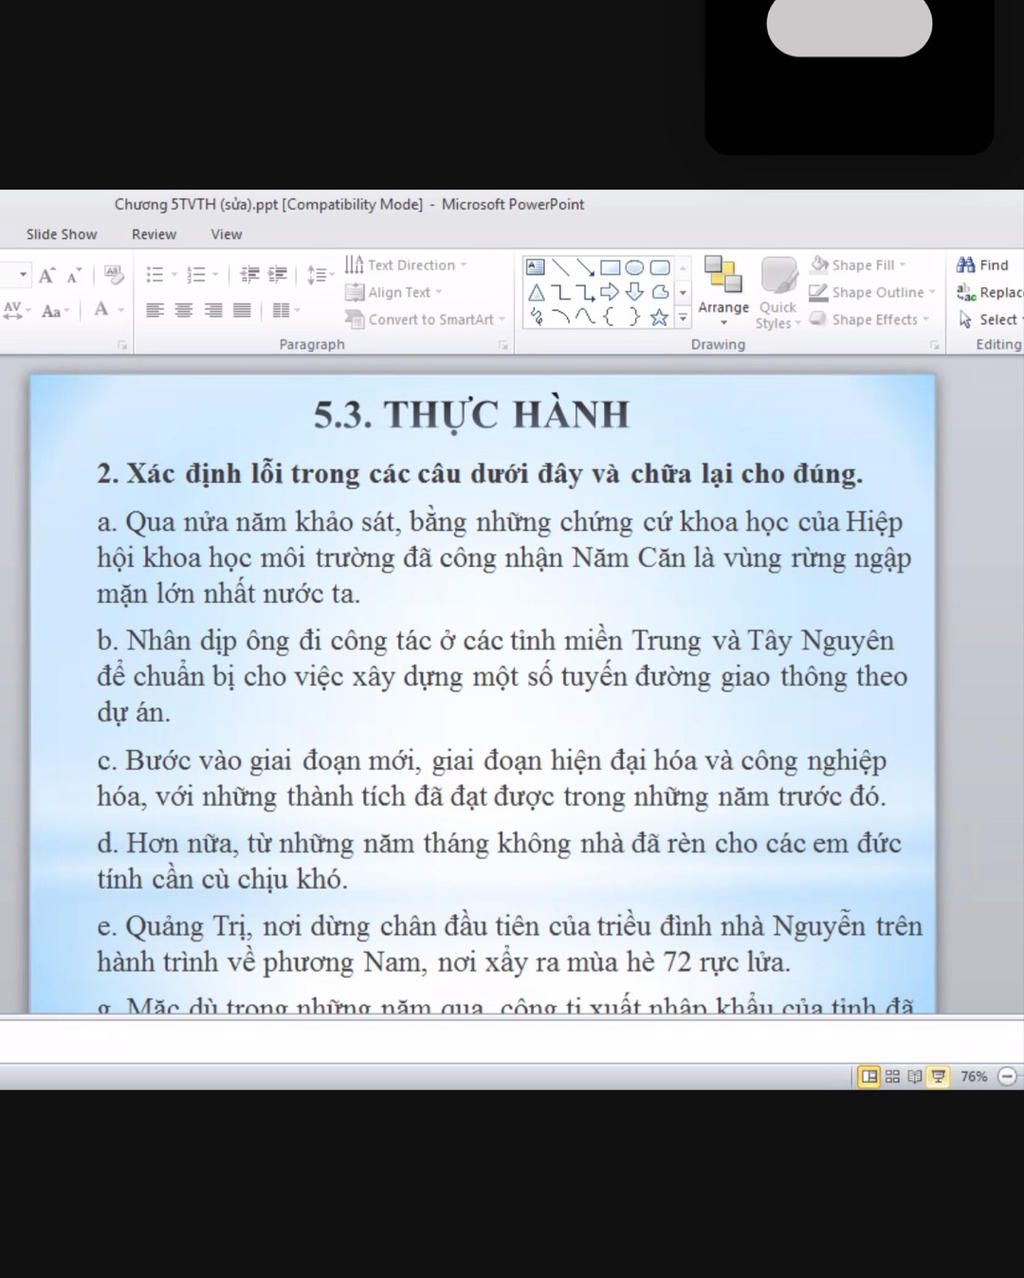The height and width of the screenshot is (1278, 1024).
Task: Switch to Reading View
Action: click(x=915, y=1076)
